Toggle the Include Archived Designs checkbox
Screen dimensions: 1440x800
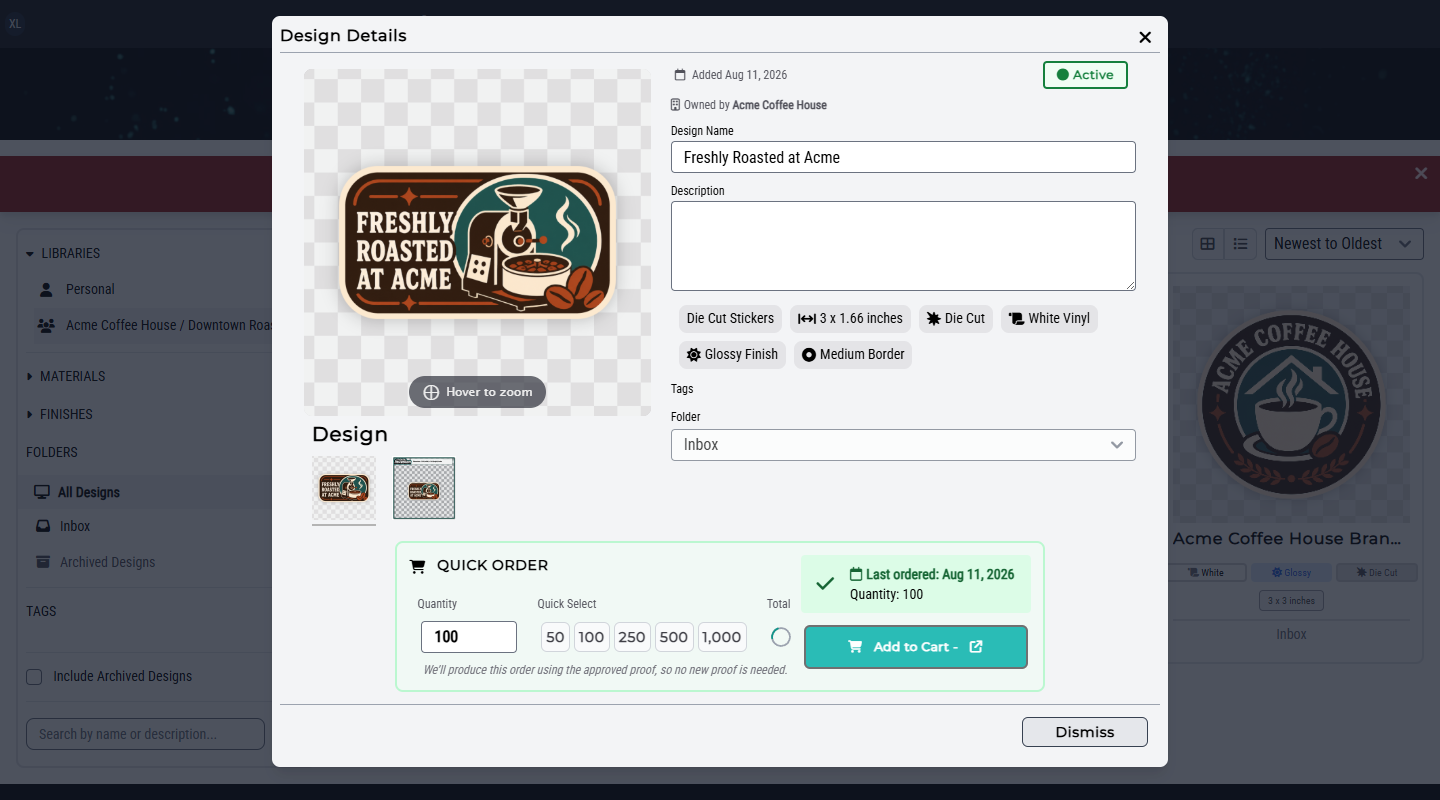[x=34, y=677]
